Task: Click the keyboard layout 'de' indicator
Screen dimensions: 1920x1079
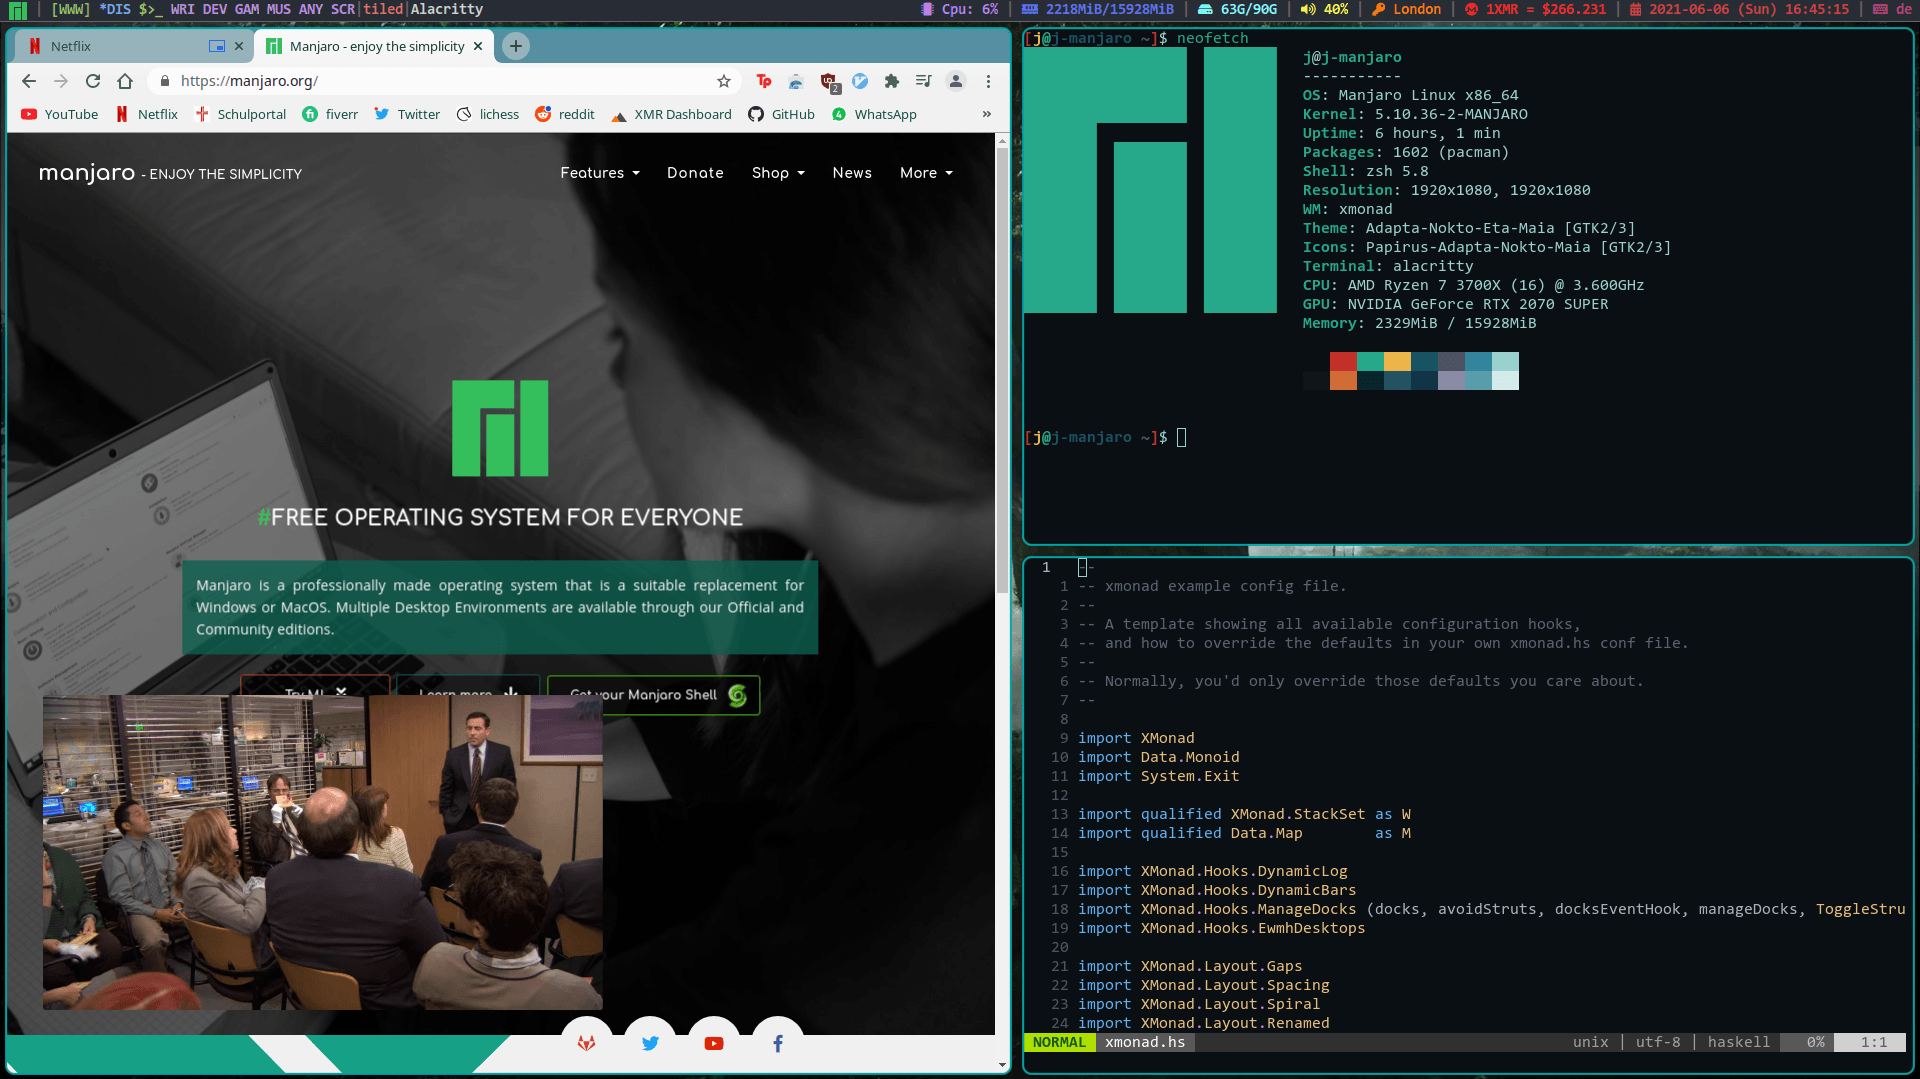Action: (x=1892, y=9)
